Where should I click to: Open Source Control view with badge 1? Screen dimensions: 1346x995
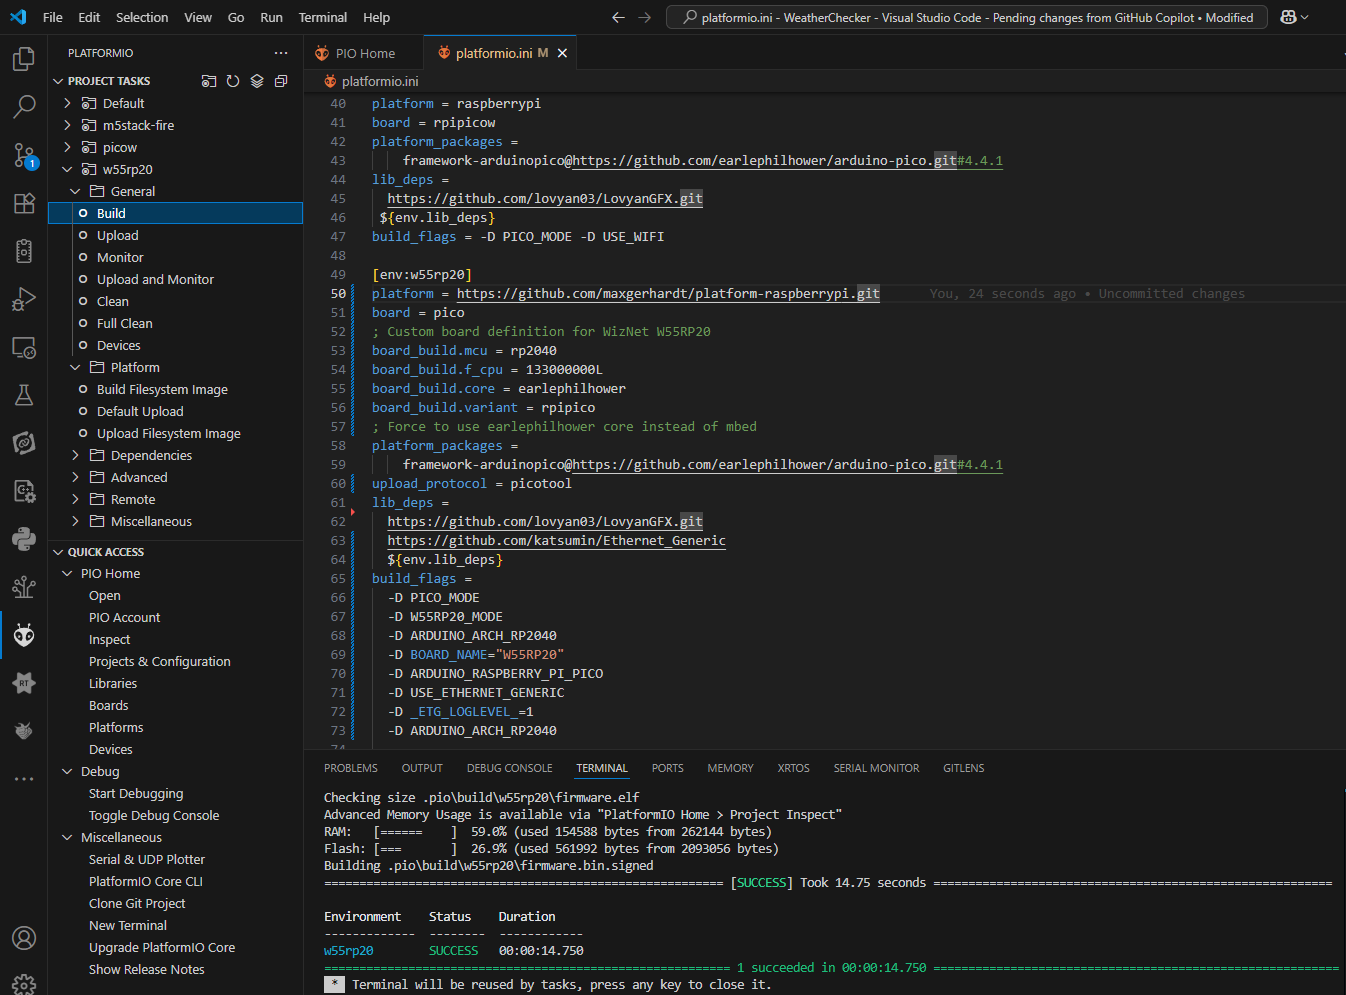click(x=24, y=155)
